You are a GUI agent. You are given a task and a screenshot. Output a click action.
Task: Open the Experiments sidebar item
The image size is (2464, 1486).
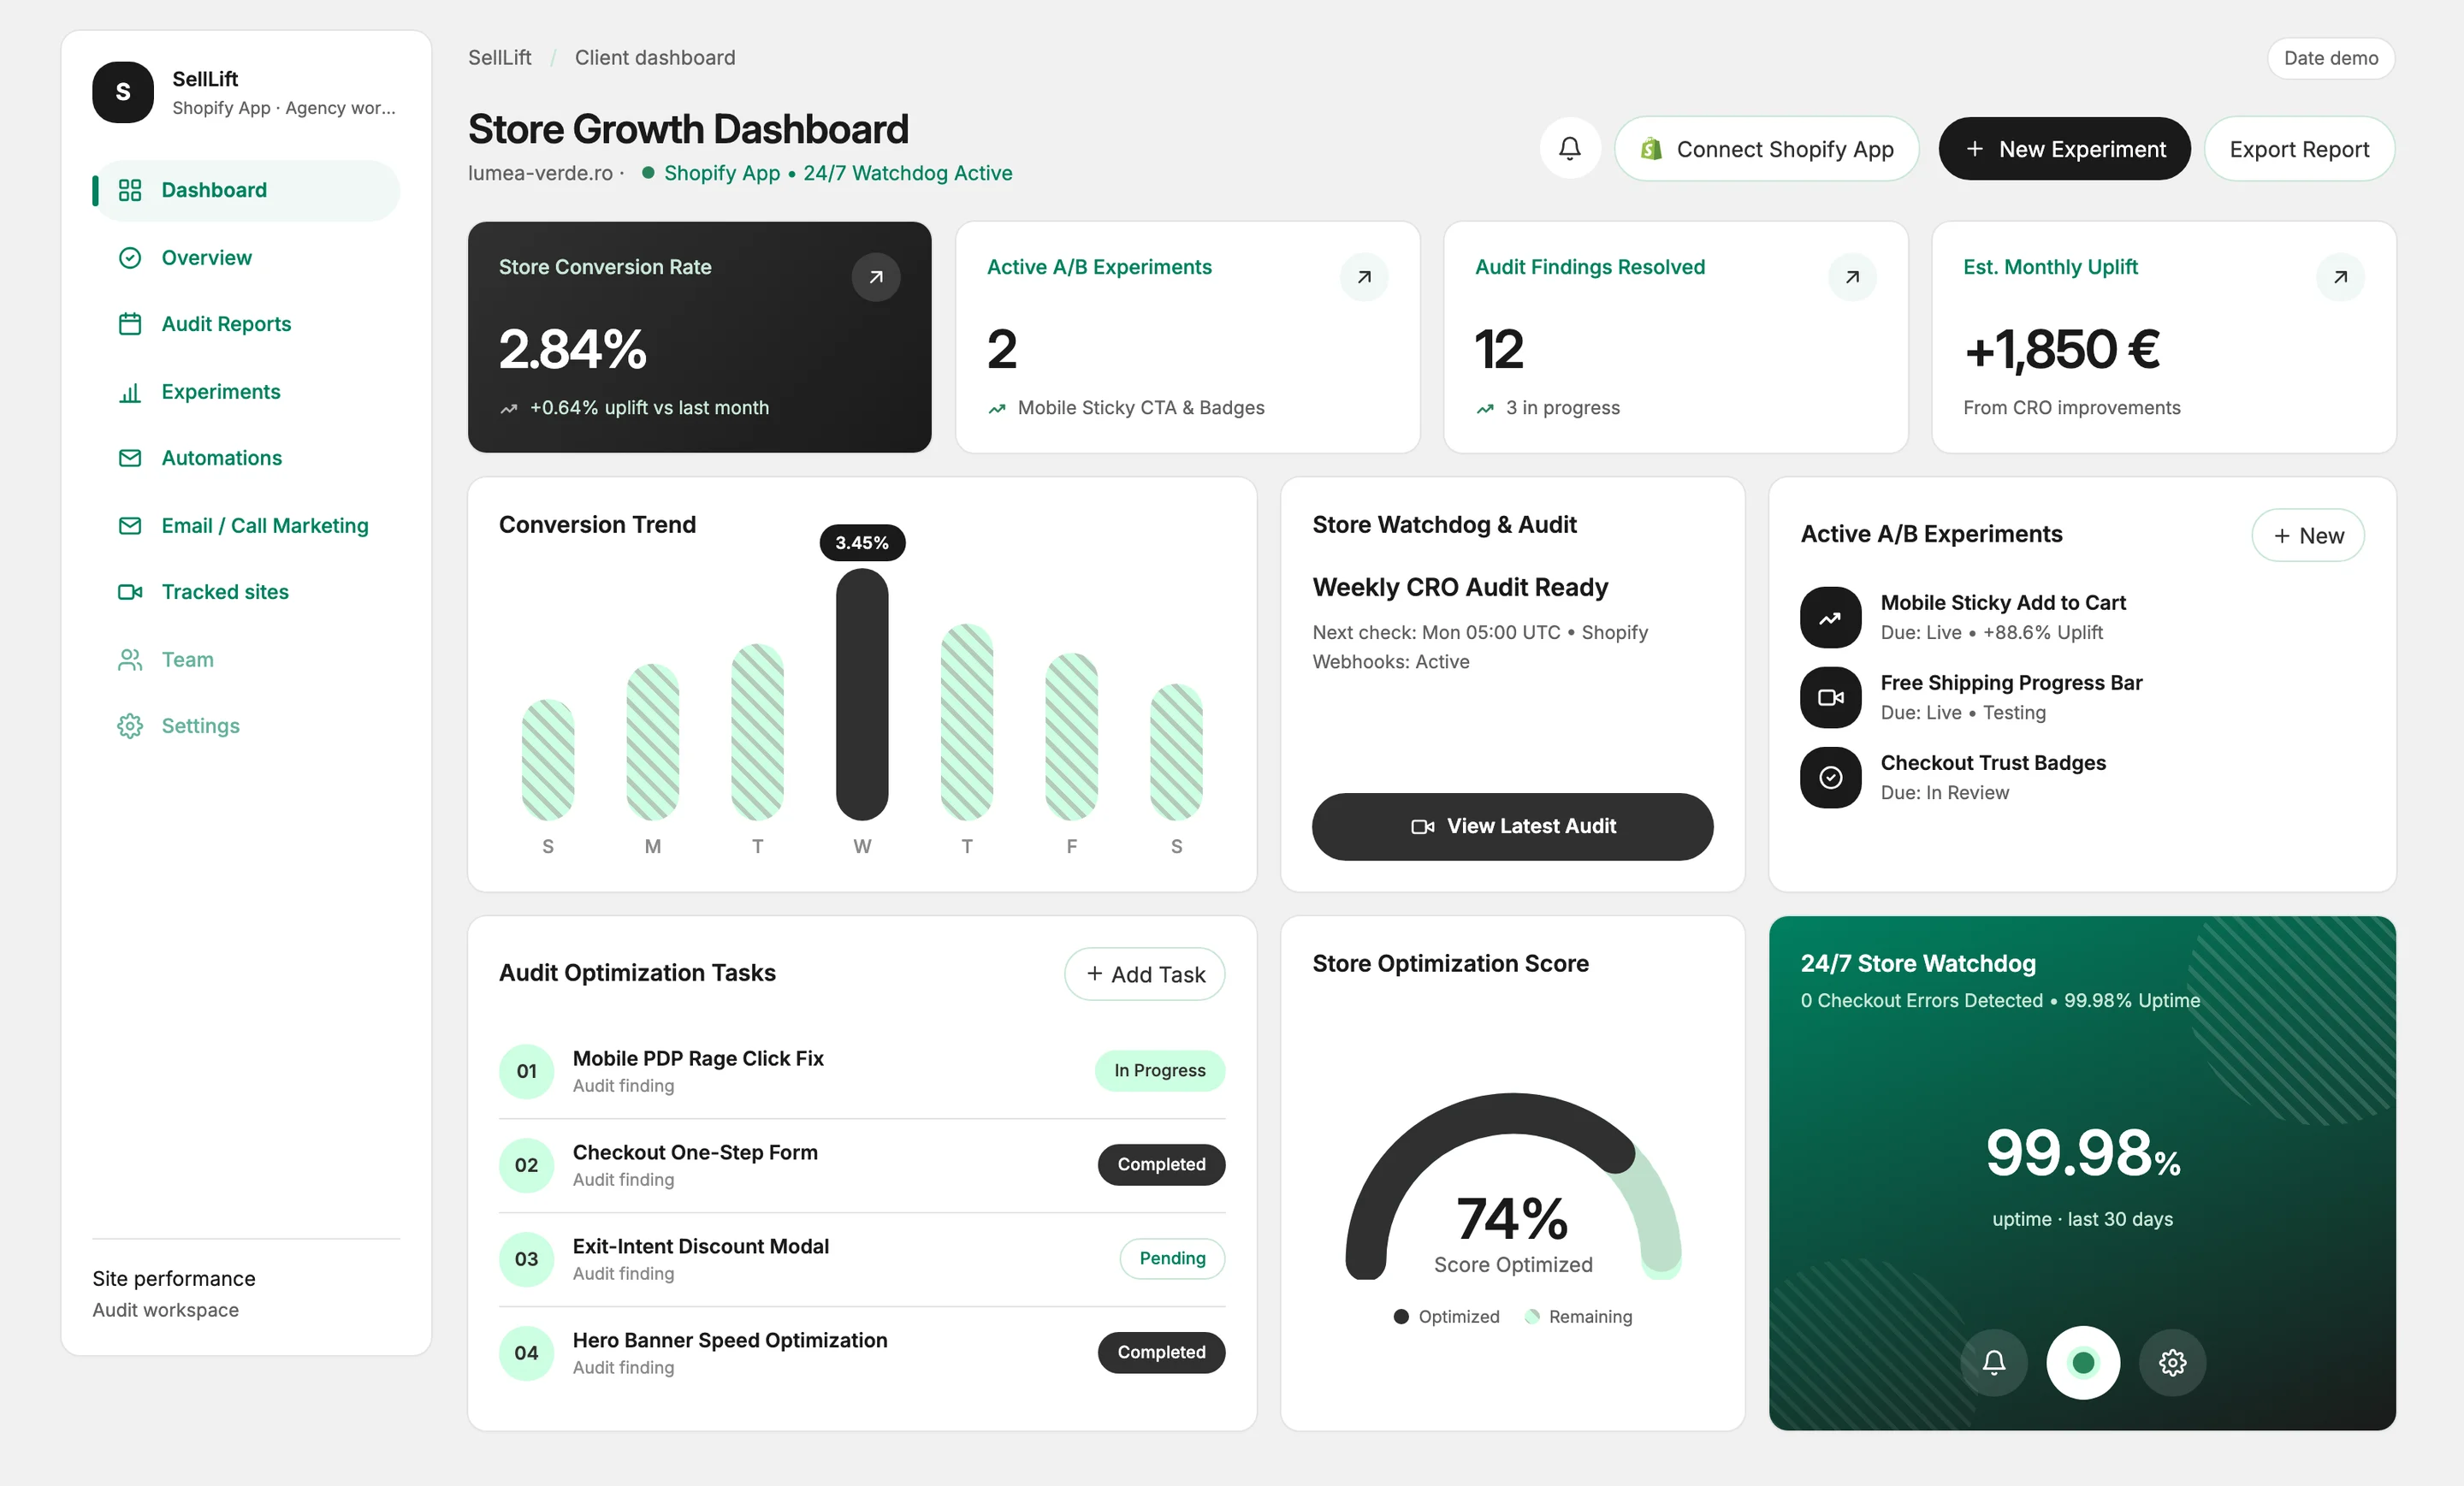(x=246, y=392)
